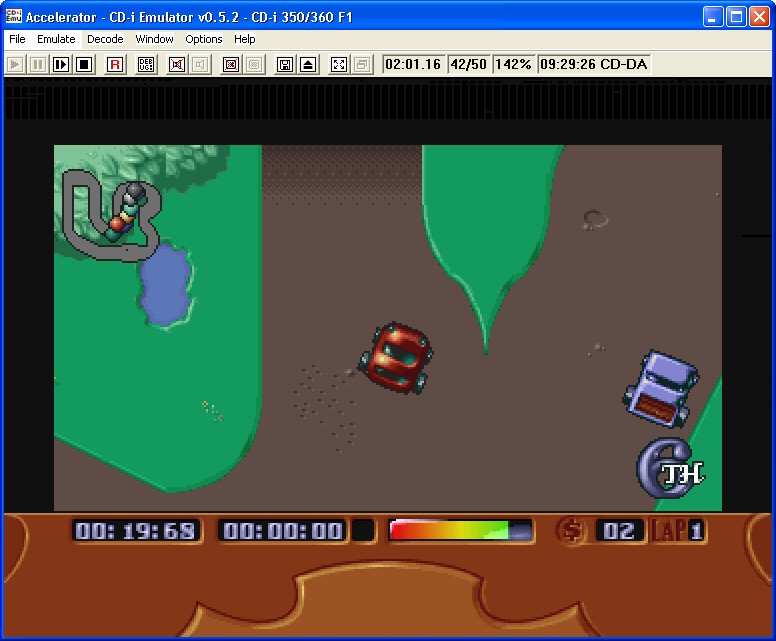Click the 6TH race position badge
Viewport: 776px width, 641px height.
pos(671,468)
